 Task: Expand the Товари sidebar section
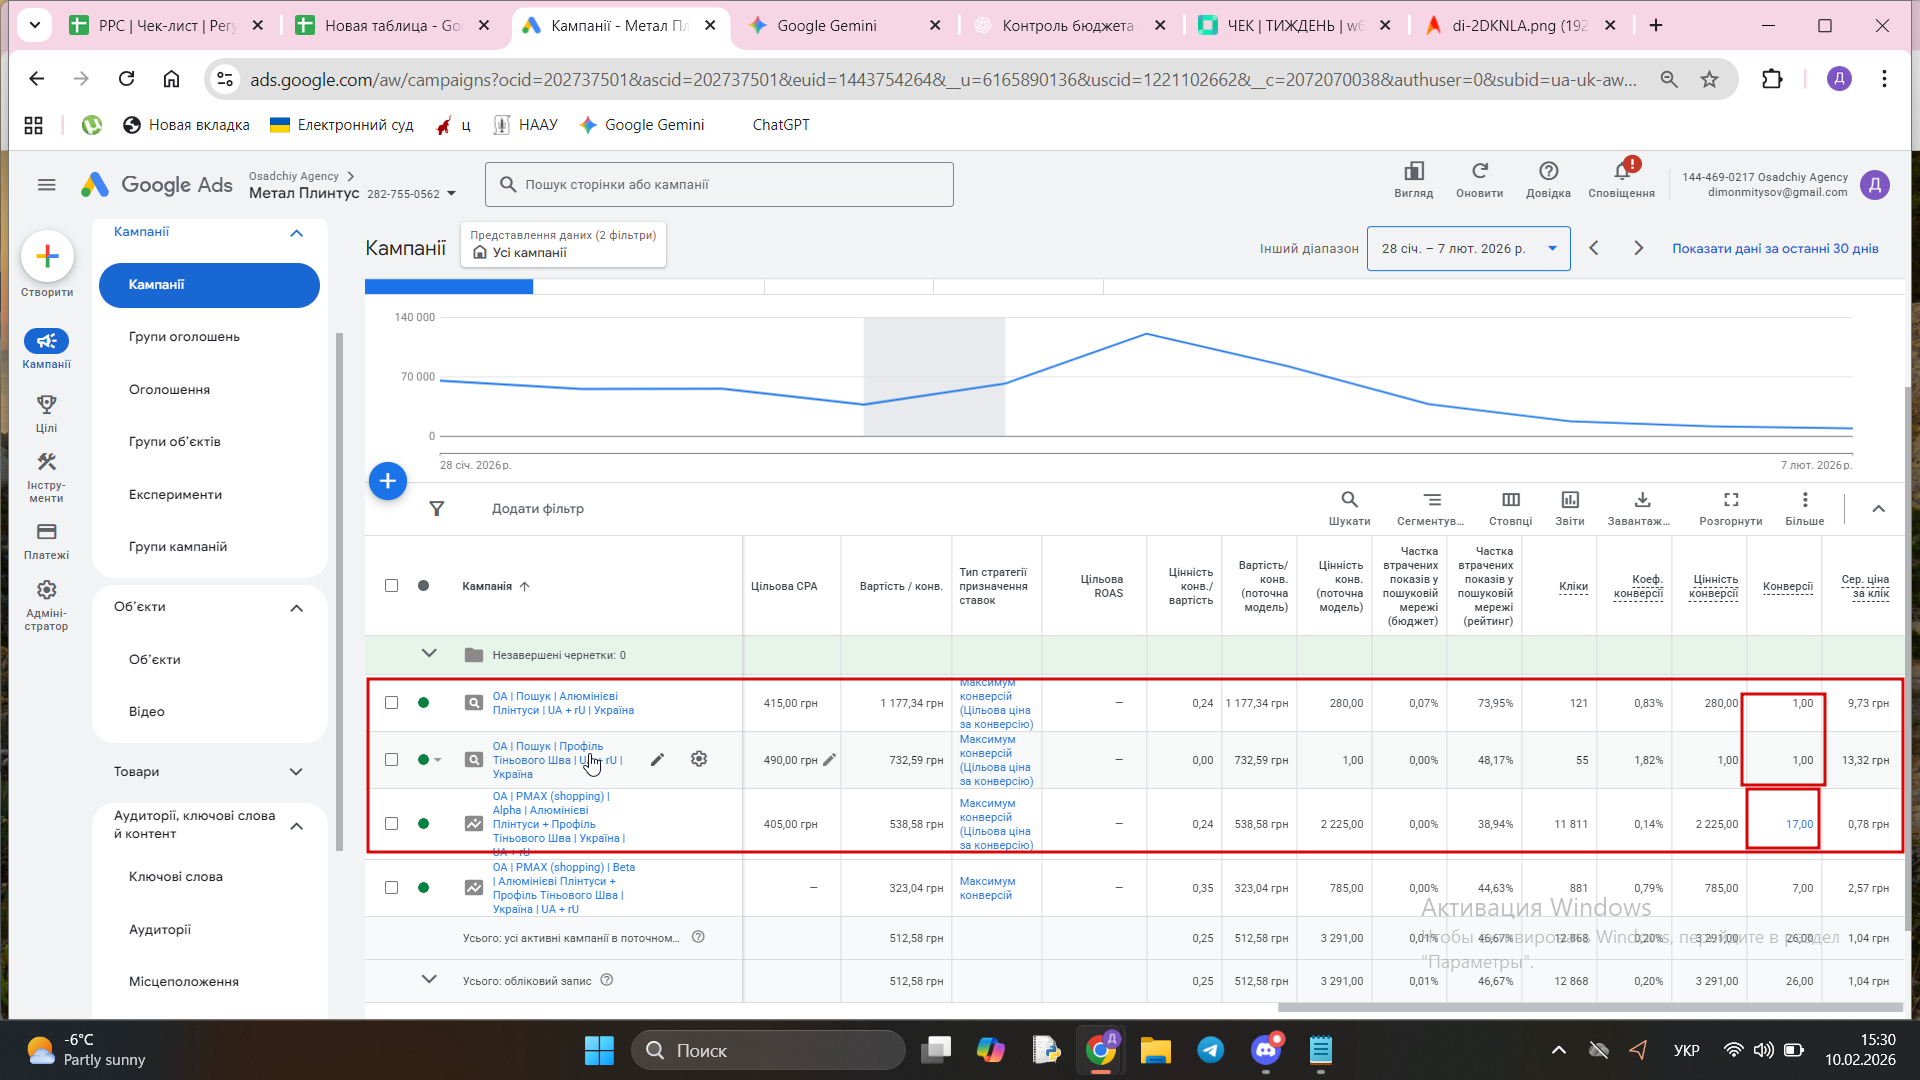[x=296, y=772]
